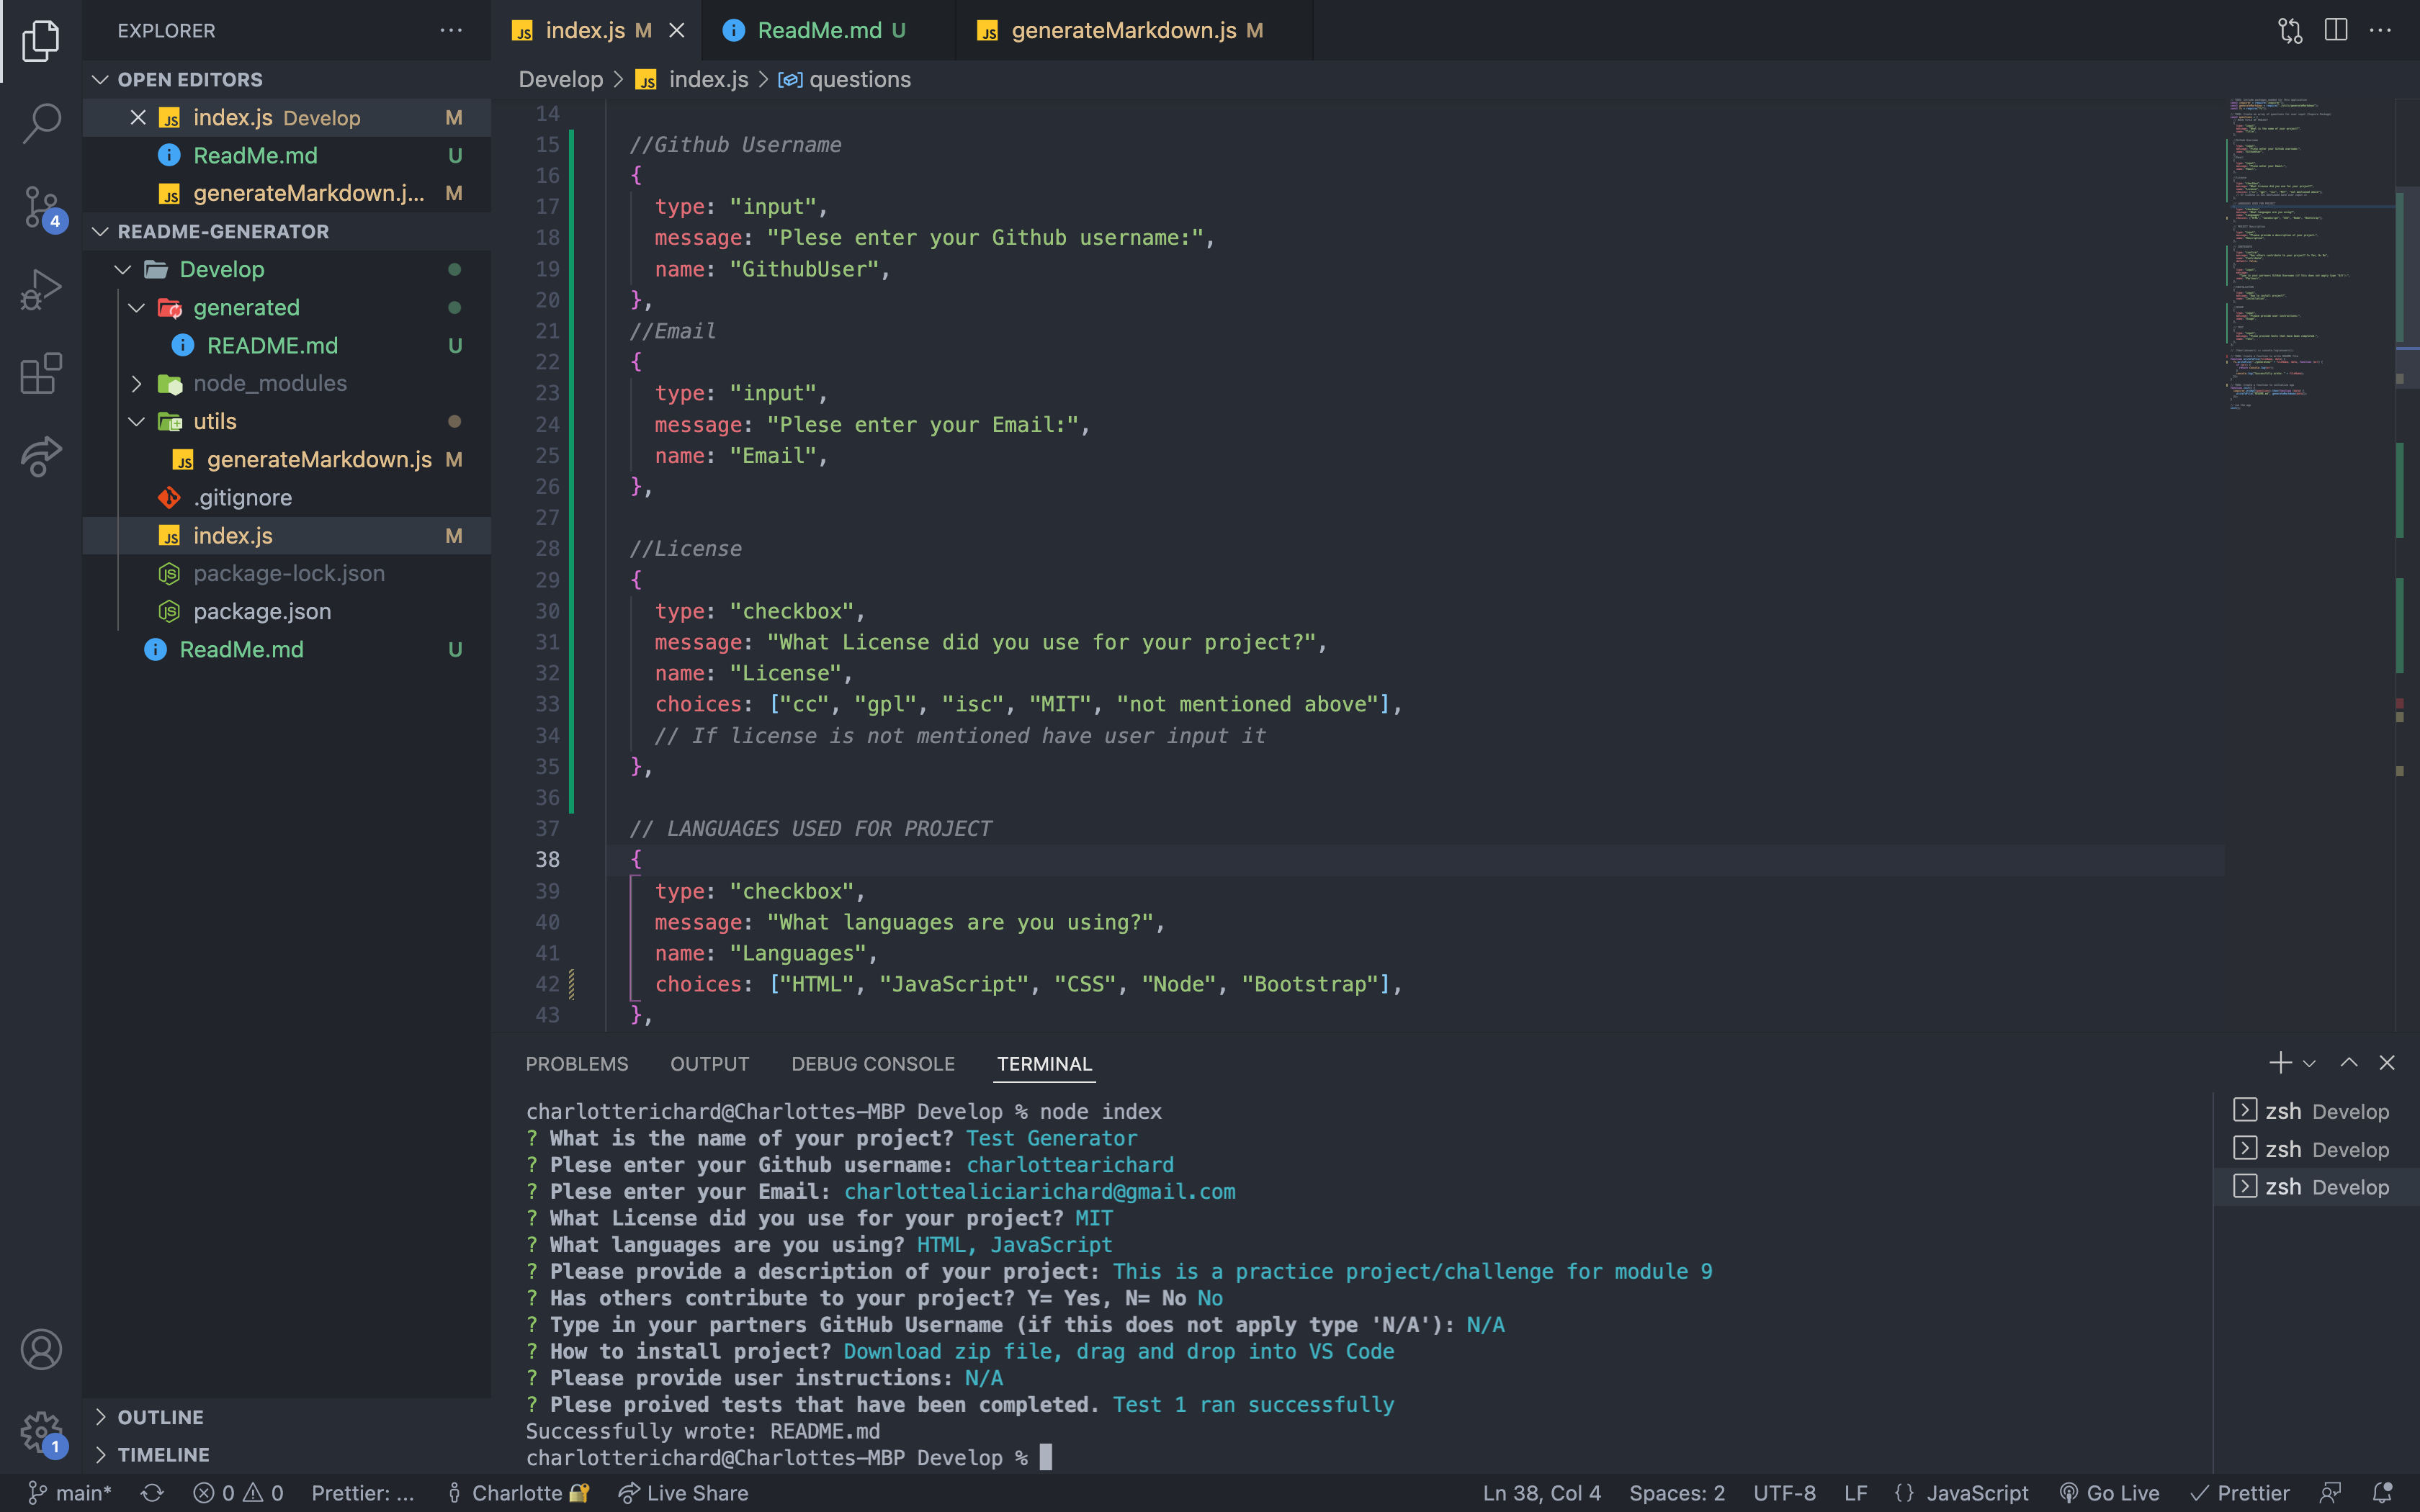Expand the Outline section
Image resolution: width=2420 pixels, height=1512 pixels.
pyautogui.click(x=100, y=1417)
